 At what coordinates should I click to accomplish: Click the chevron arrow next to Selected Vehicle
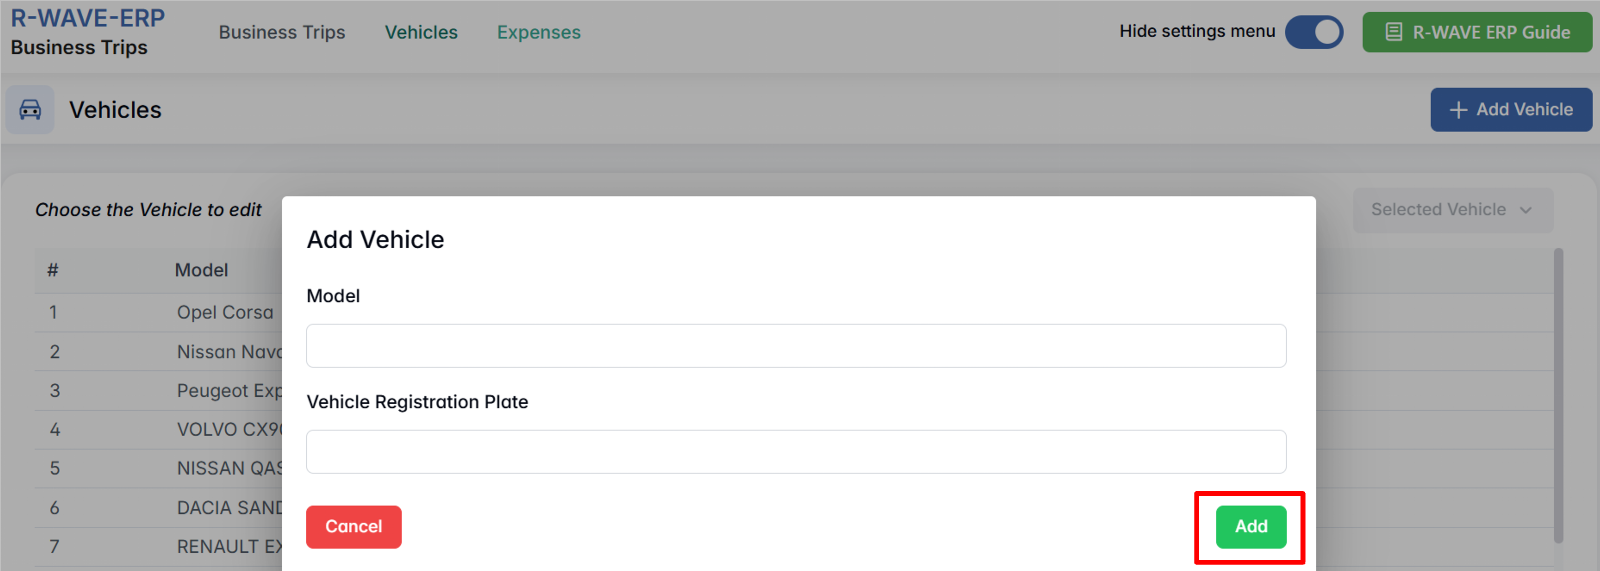(x=1526, y=210)
